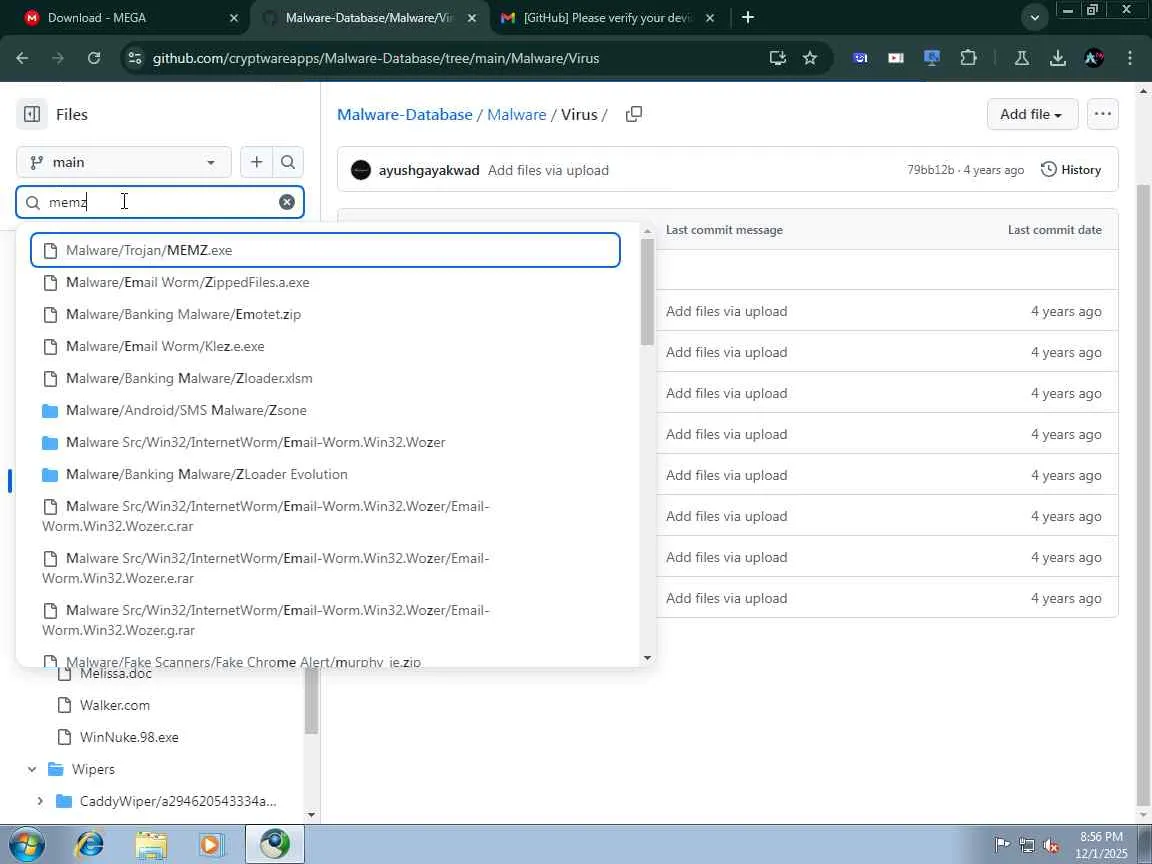Screen dimensions: 1152x864
Task: Select the Wozer.e.rar search result
Action: (x=325, y=568)
